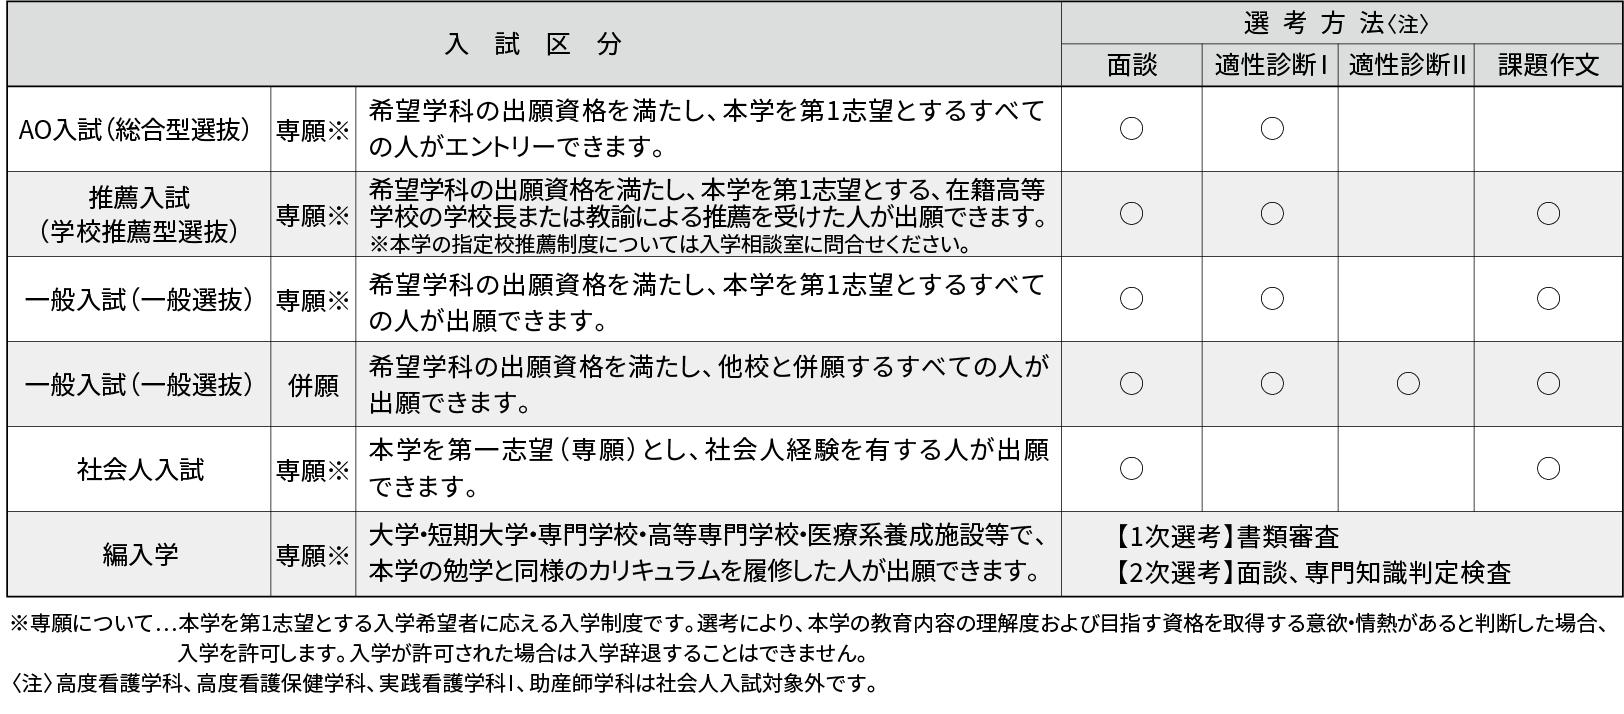Click the 適性診断II circle in the 併願 row

[x=1407, y=383]
